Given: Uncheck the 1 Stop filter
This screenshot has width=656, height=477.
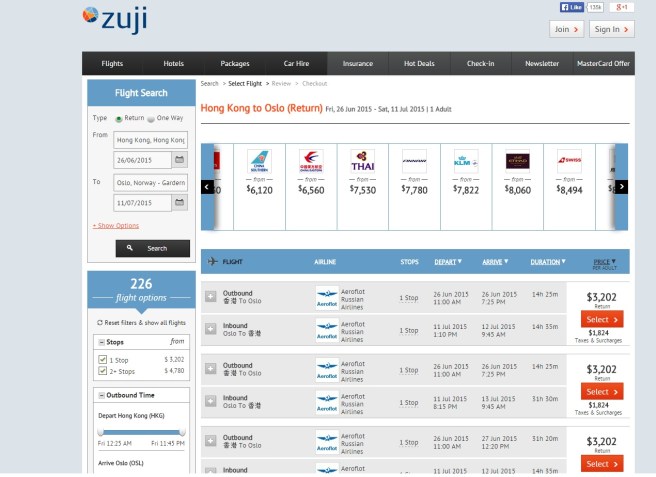Looking at the screenshot, I should (102, 358).
